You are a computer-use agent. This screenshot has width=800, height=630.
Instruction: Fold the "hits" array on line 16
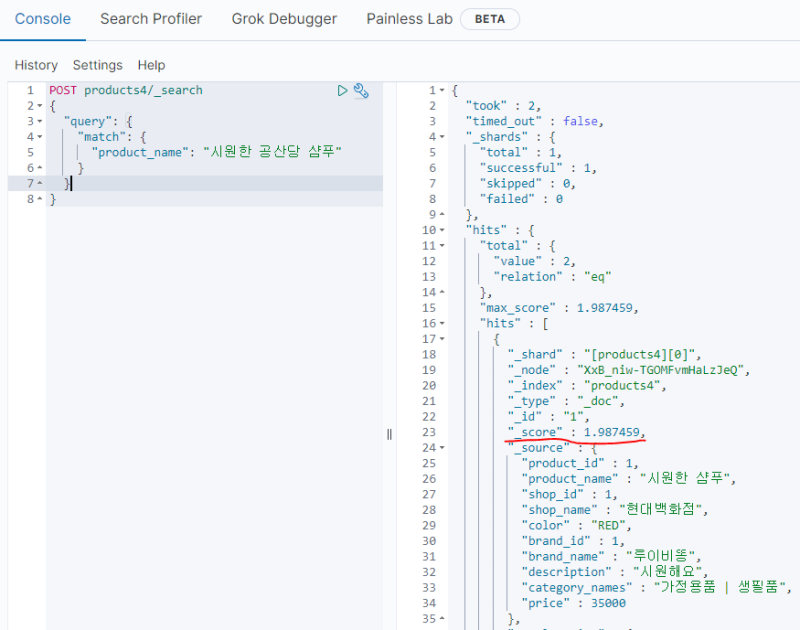[442, 324]
